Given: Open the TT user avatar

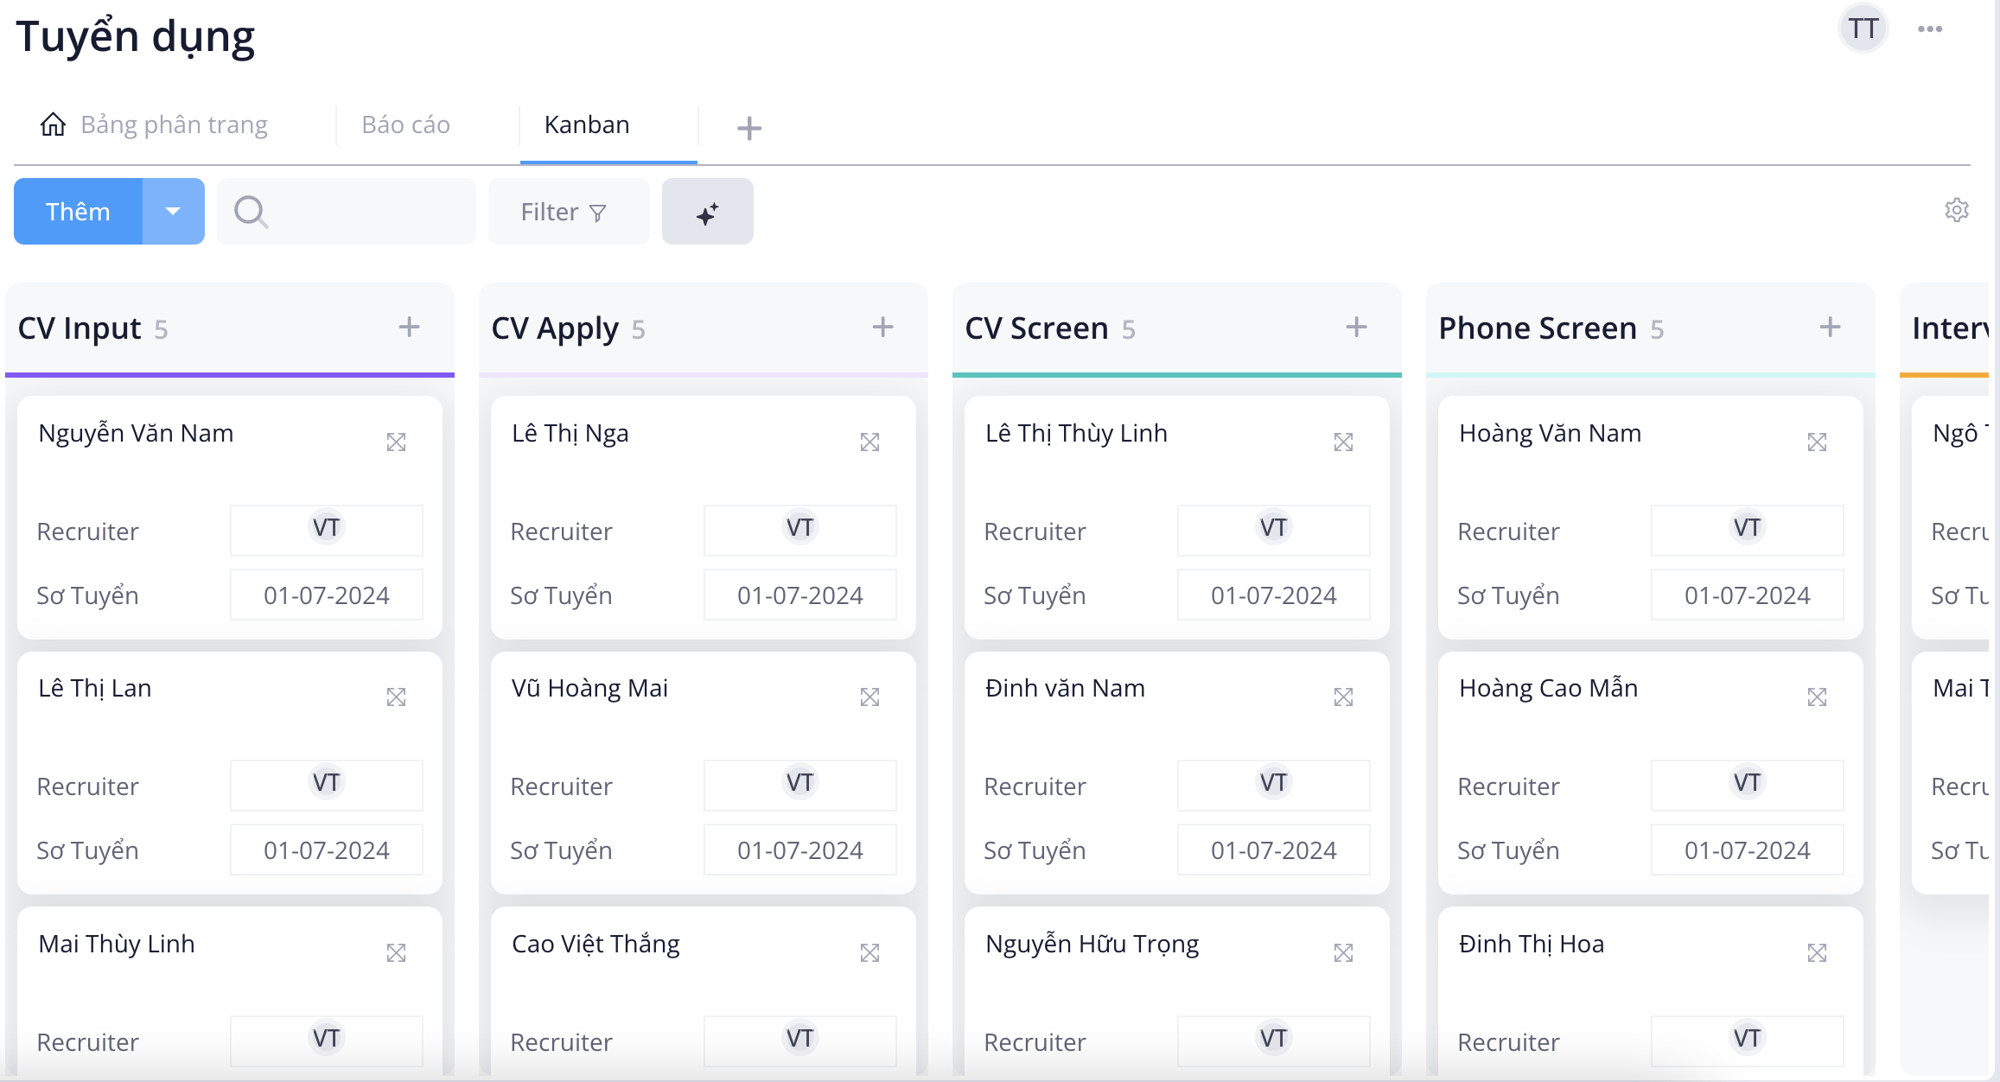Looking at the screenshot, I should point(1862,28).
